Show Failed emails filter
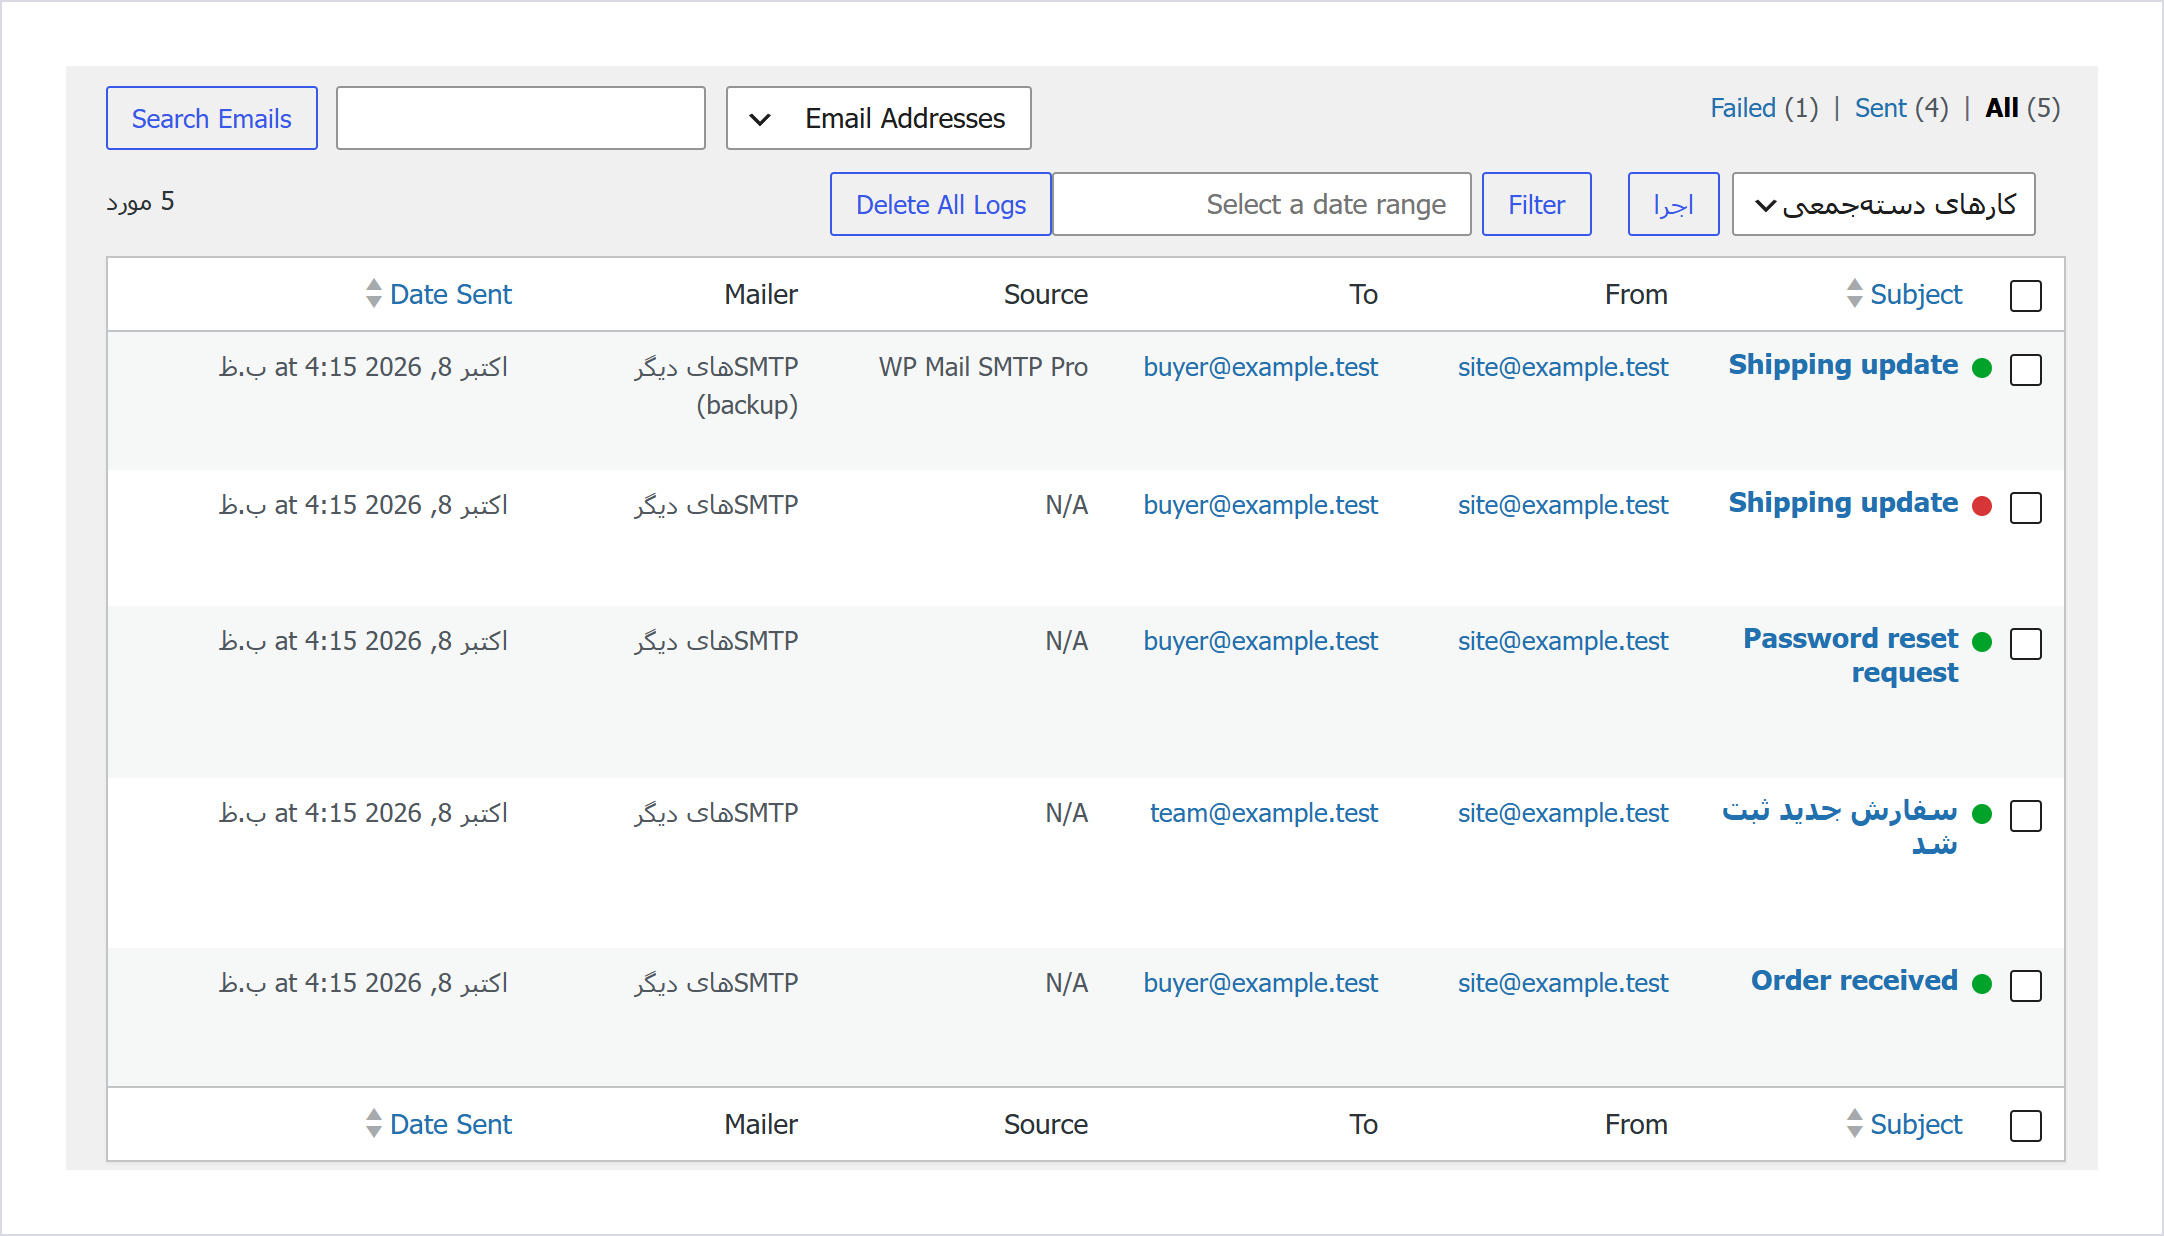Viewport: 2164px width, 1236px height. pyautogui.click(x=1743, y=108)
